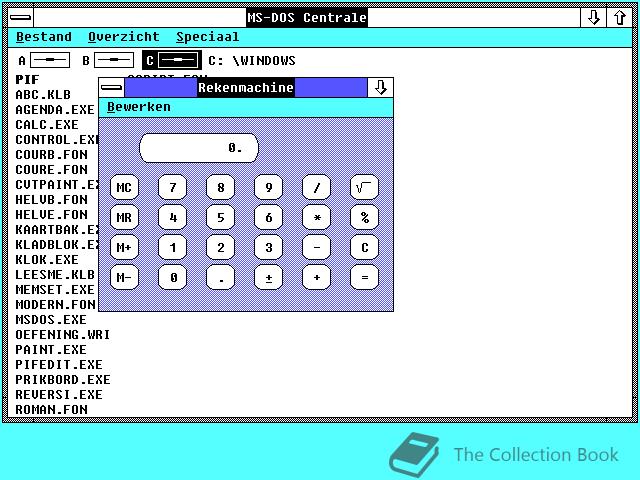Click calculator key 1
This screenshot has height=480, width=640.
pyautogui.click(x=173, y=247)
